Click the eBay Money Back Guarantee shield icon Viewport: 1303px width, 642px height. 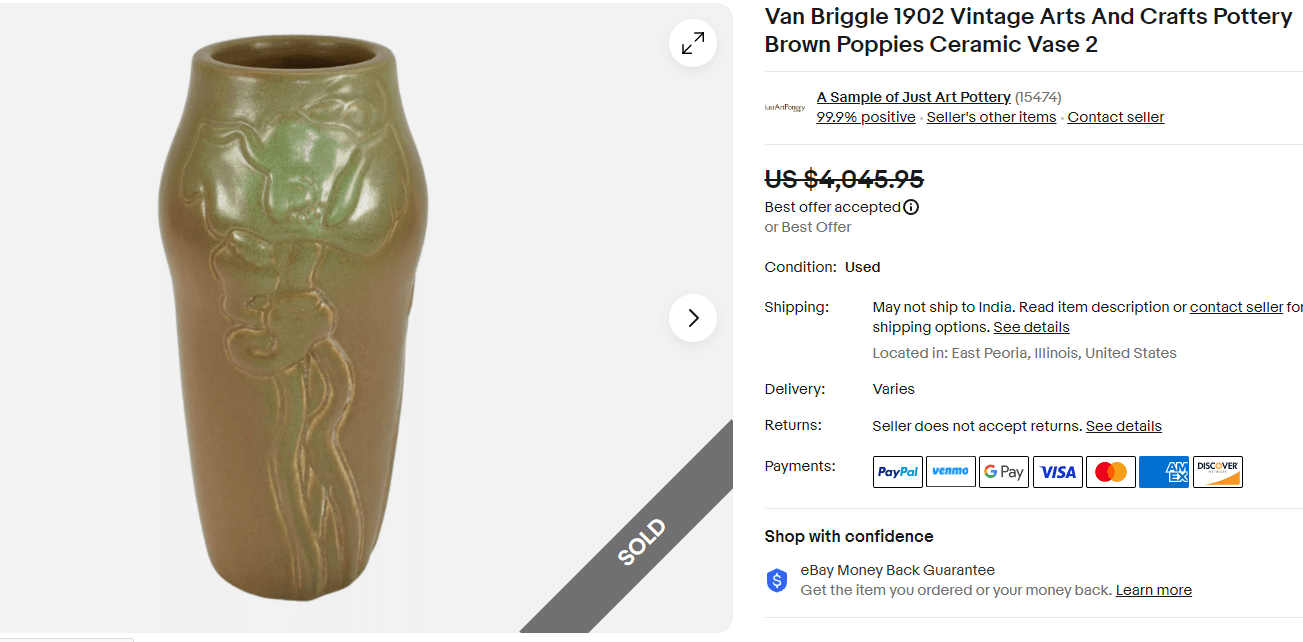click(777, 580)
